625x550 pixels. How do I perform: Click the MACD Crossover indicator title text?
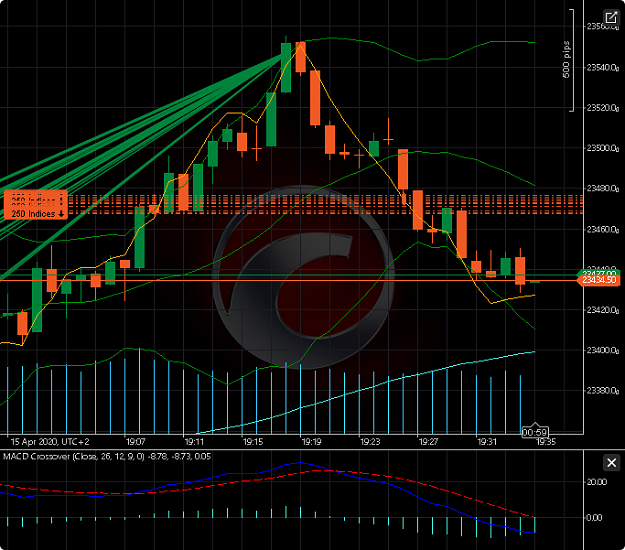(107, 456)
